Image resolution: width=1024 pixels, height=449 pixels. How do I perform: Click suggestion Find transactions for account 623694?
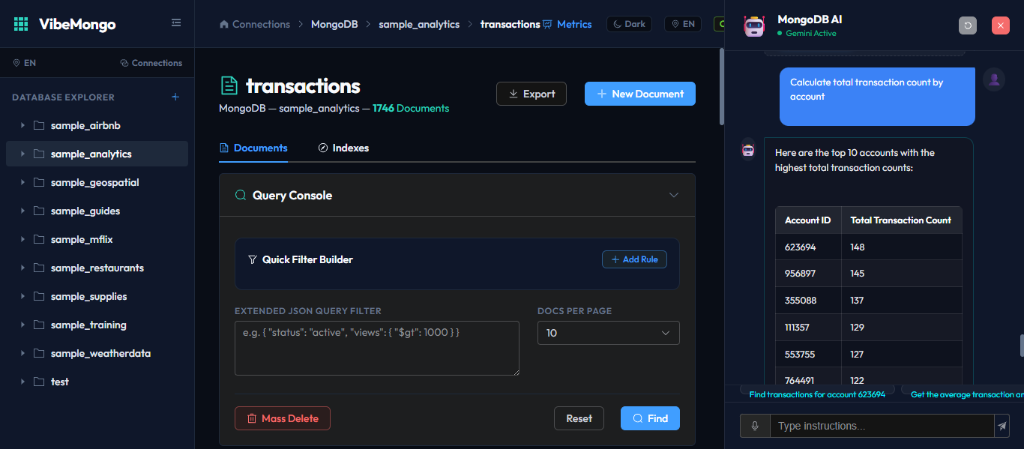(x=817, y=394)
